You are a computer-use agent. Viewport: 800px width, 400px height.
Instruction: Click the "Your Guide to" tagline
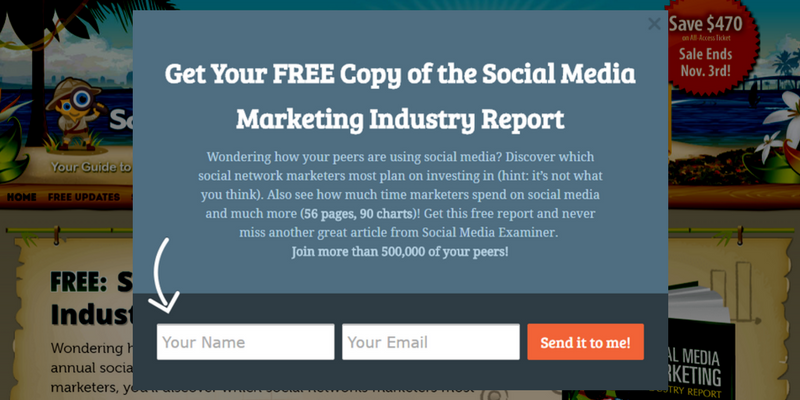click(x=90, y=168)
